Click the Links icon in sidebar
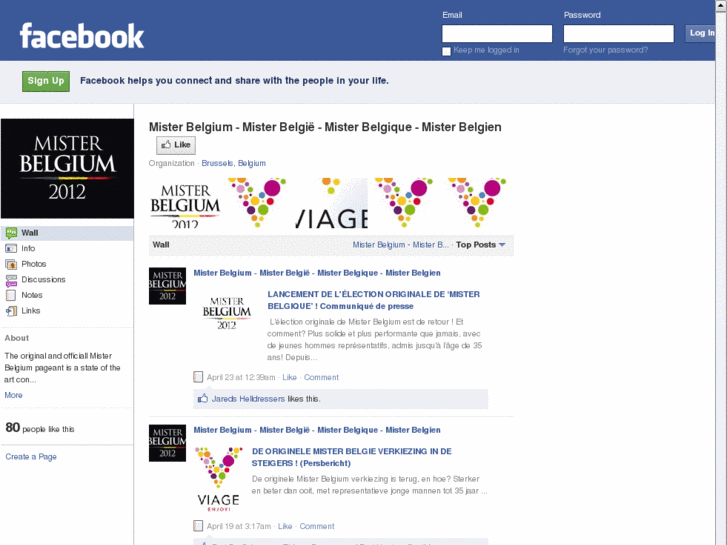 pyautogui.click(x=11, y=311)
